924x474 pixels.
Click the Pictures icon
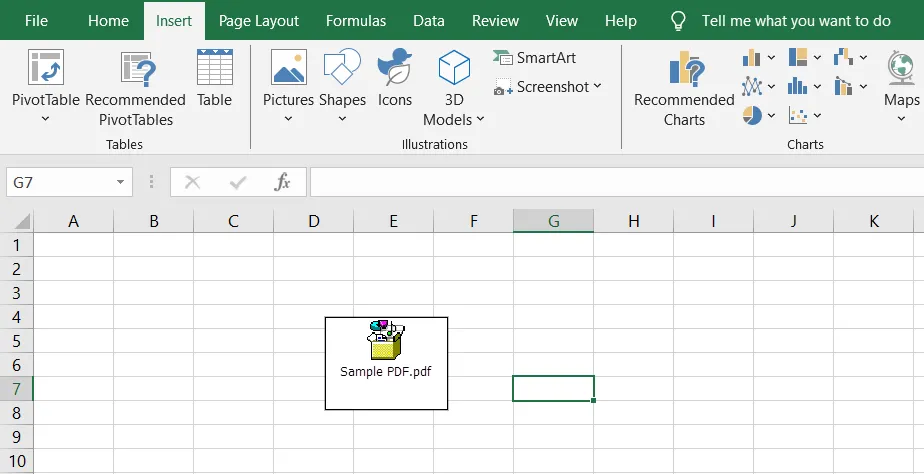point(288,67)
